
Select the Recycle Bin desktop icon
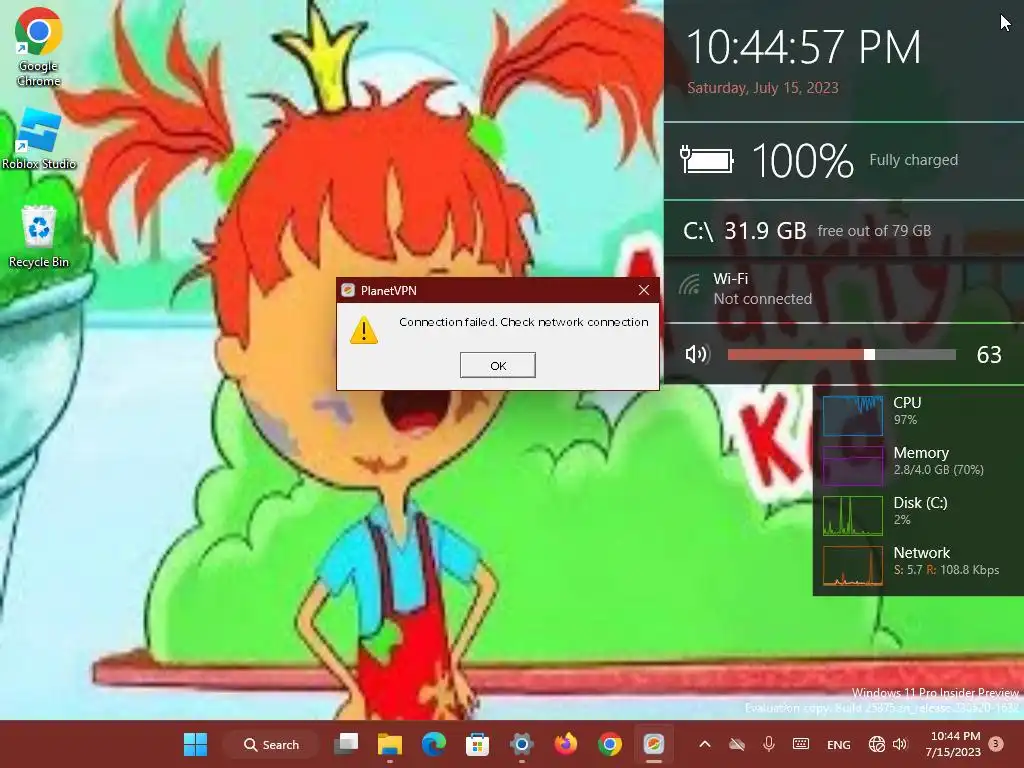(39, 236)
